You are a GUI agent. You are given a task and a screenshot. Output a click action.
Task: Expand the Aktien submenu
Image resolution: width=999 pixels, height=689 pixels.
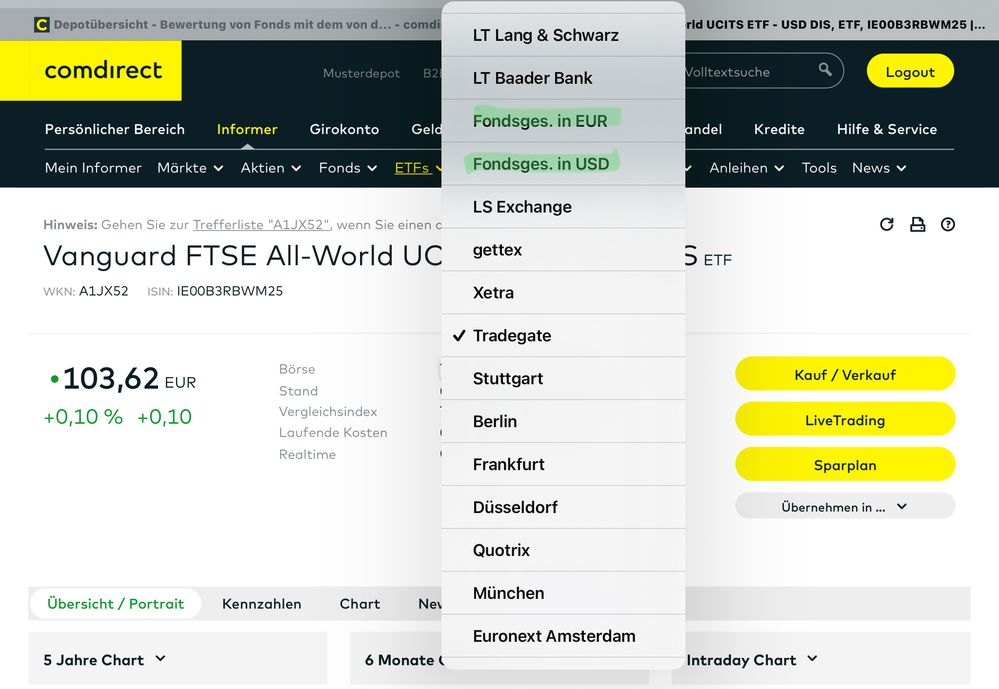click(270, 168)
